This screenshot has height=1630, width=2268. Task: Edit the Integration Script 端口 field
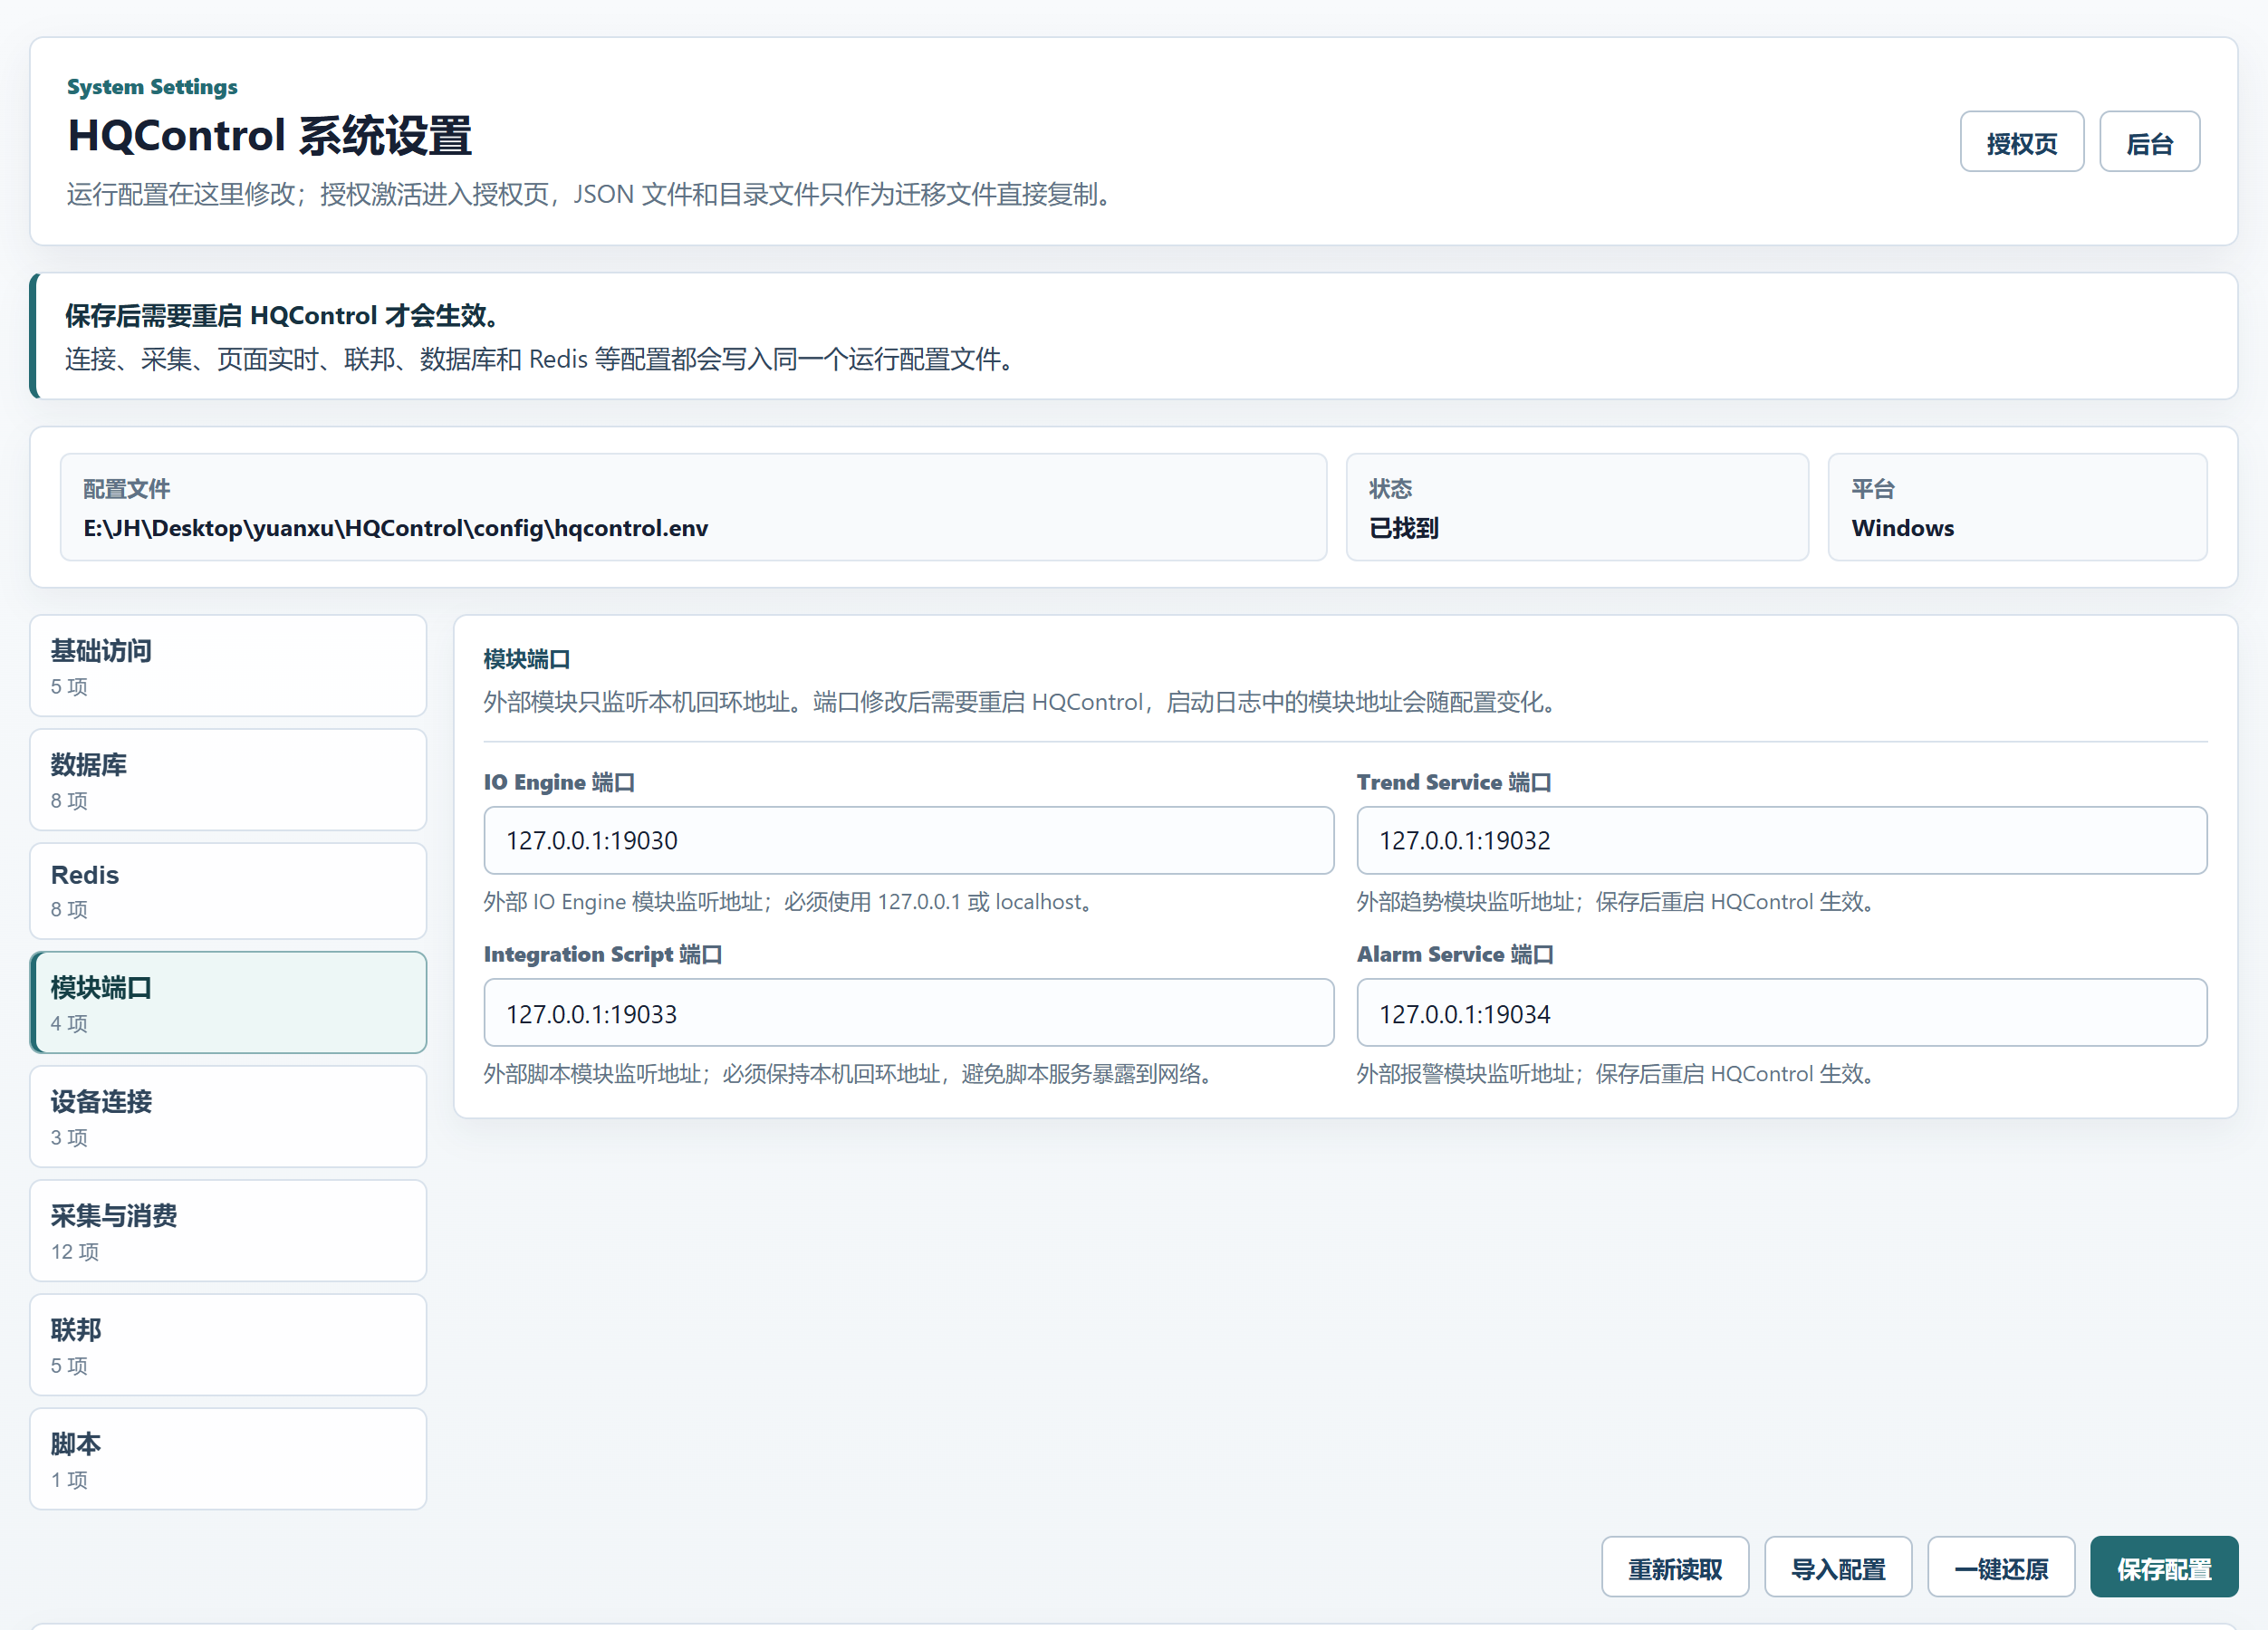click(908, 1013)
